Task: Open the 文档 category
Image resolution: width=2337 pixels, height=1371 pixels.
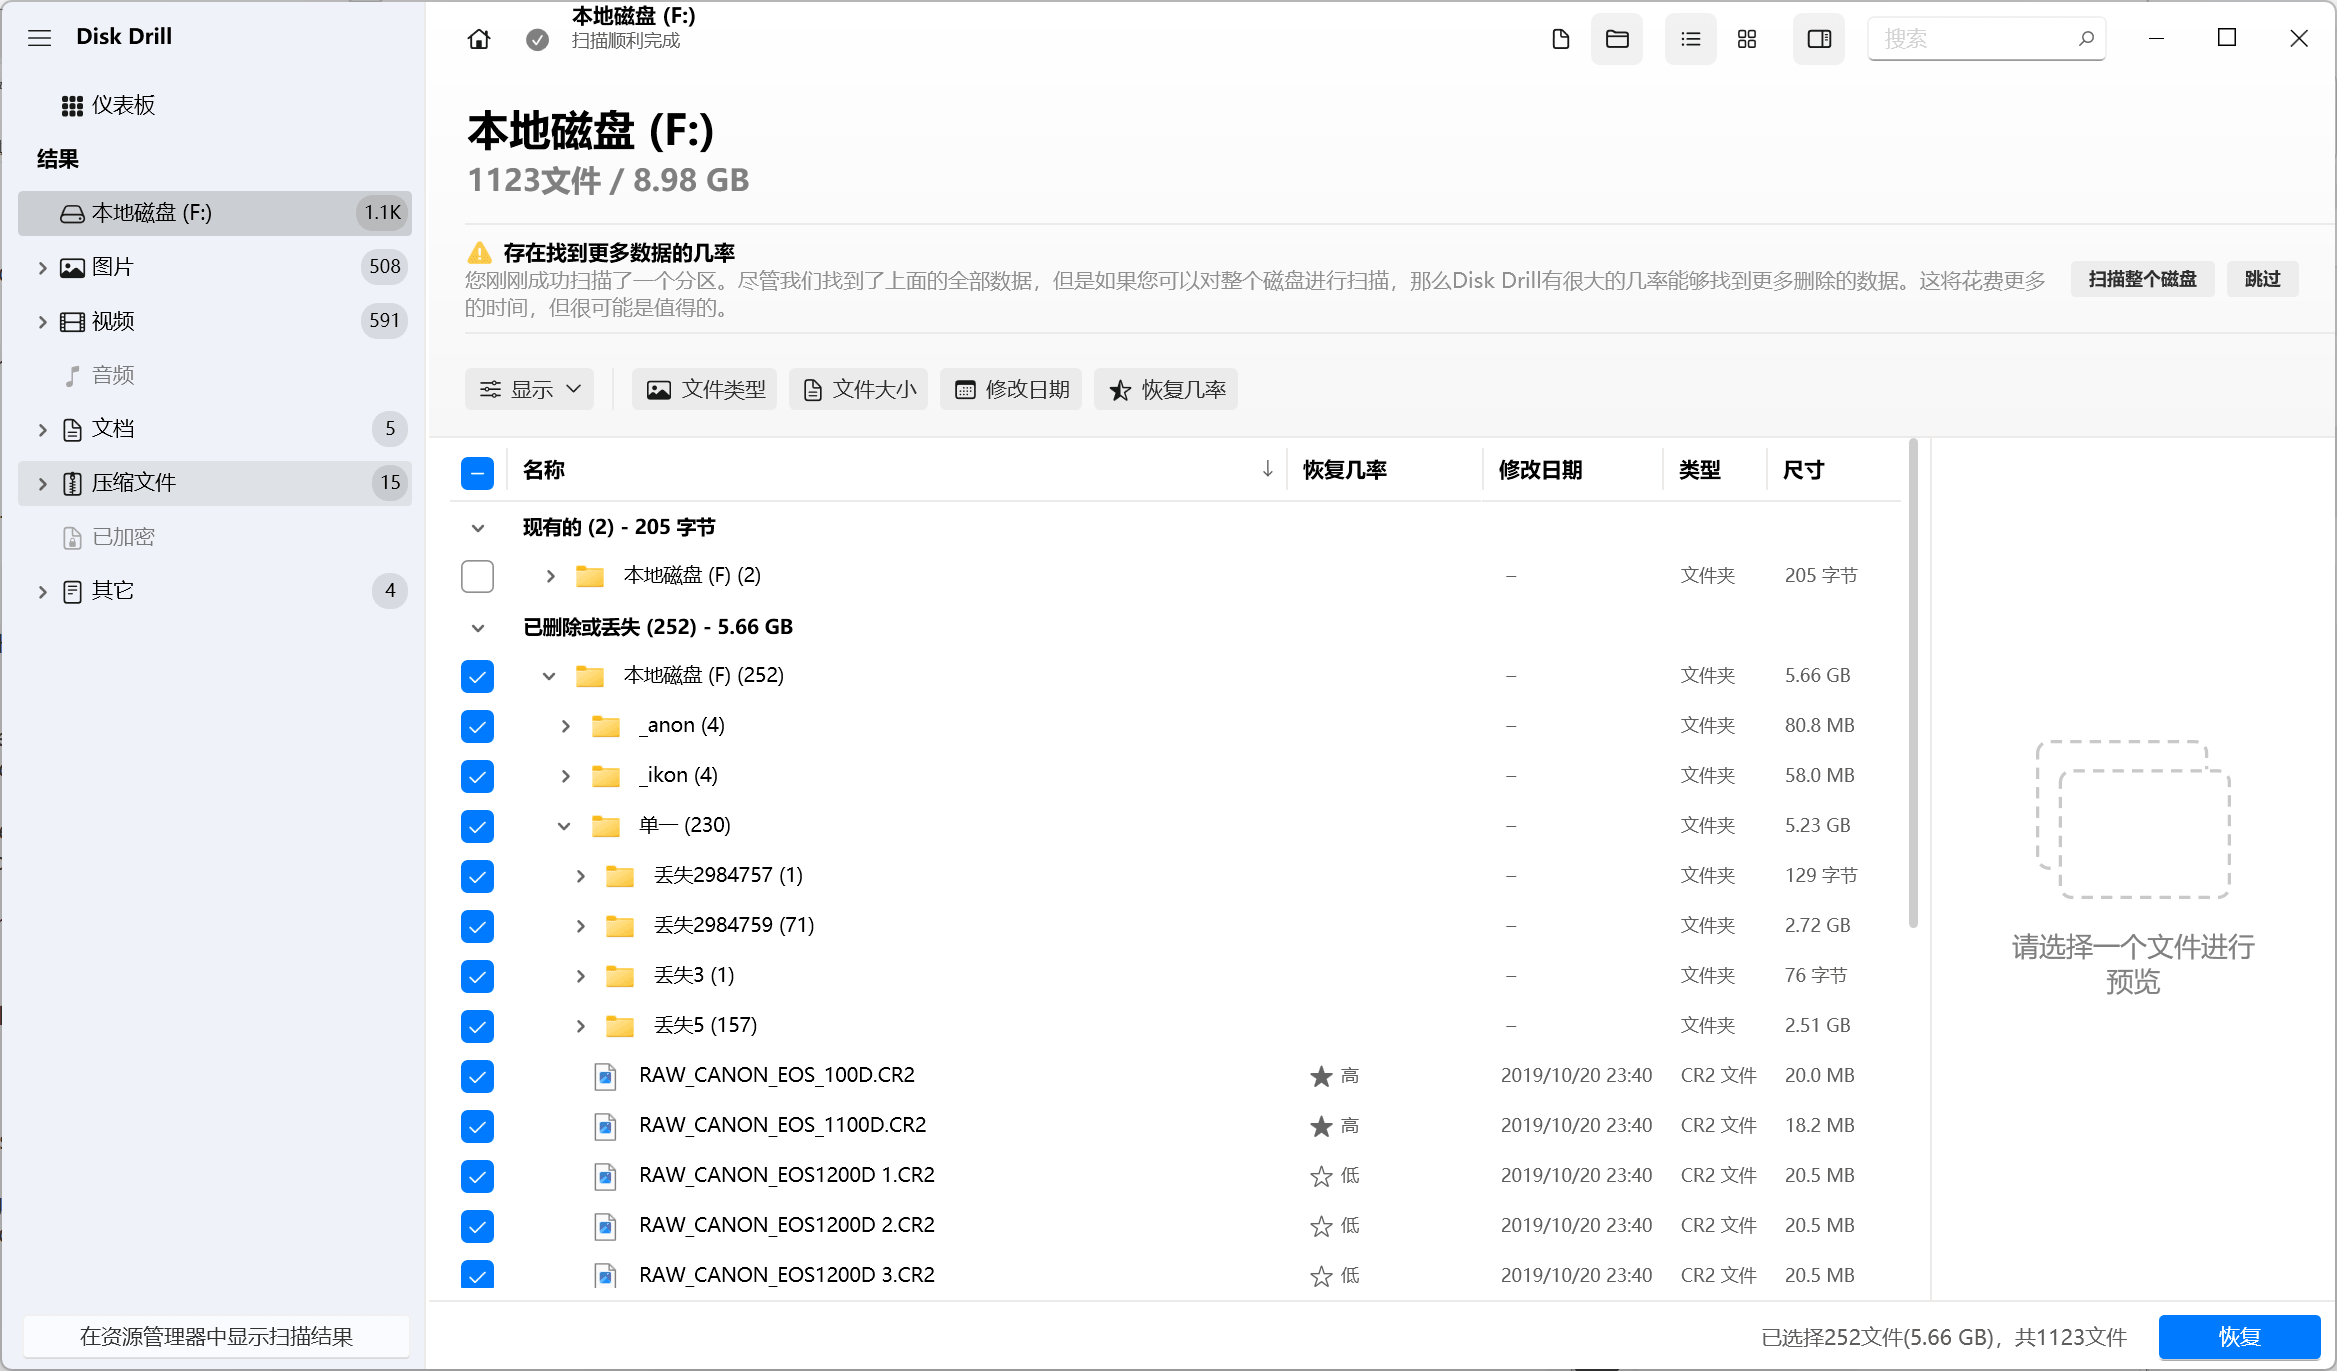Action: click(215, 429)
